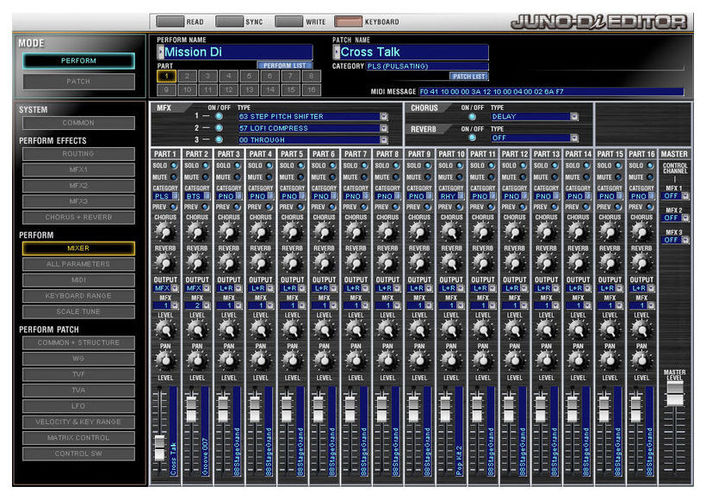Viewport: 706px width, 499px height.
Task: Adjust the Part 5 Reverb knob
Action: (292, 263)
